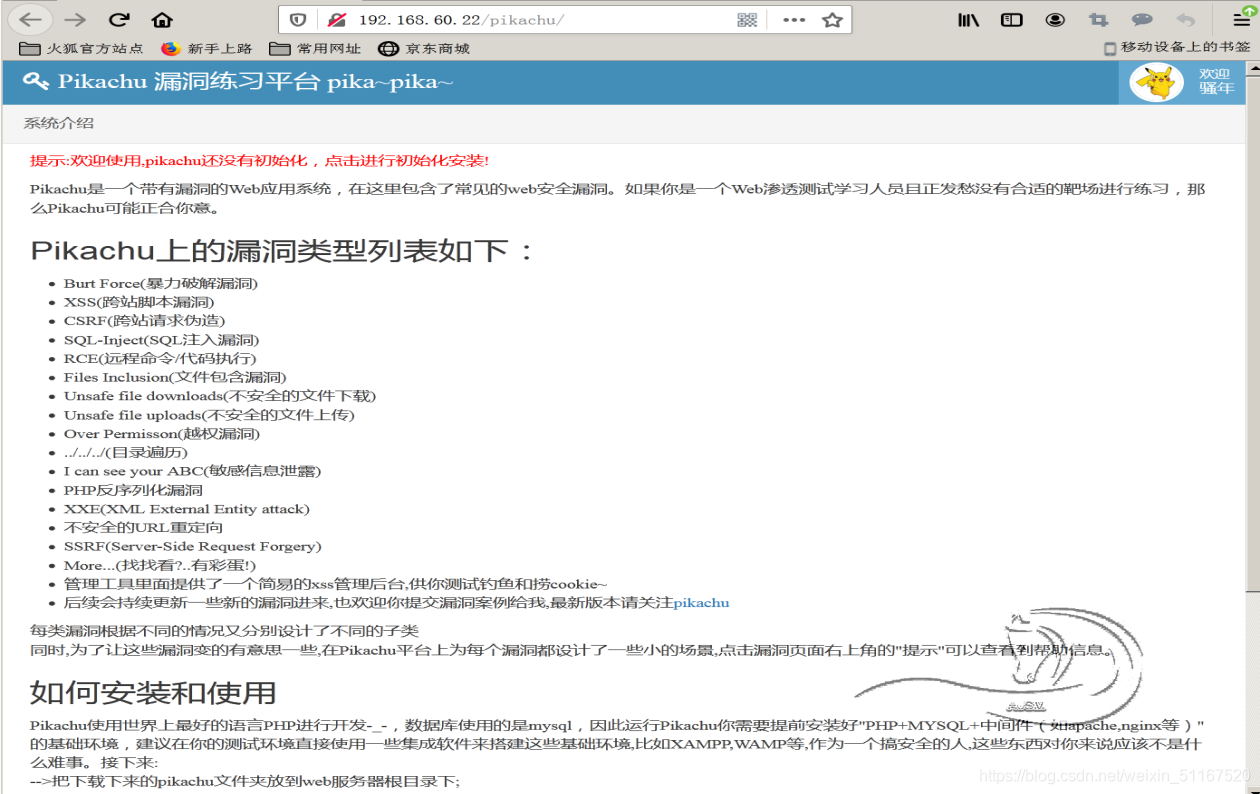Image resolution: width=1260 pixels, height=794 pixels.
Task: Click the QR code icon in address bar
Action: tap(747, 20)
